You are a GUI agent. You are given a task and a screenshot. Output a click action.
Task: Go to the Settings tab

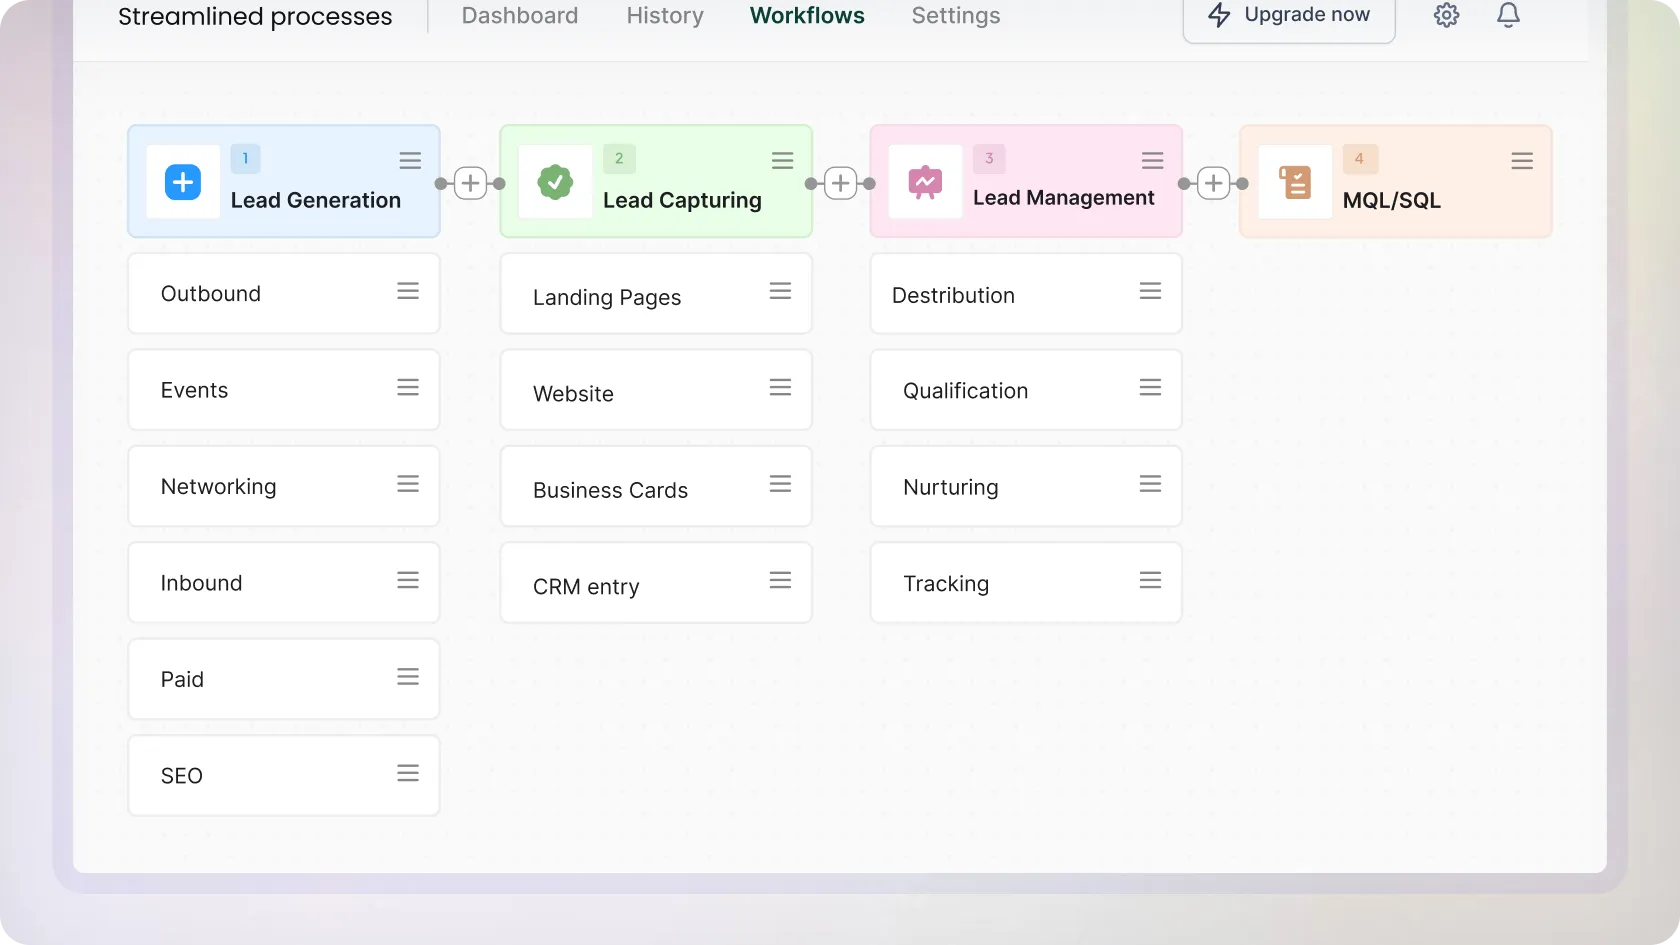click(x=955, y=16)
